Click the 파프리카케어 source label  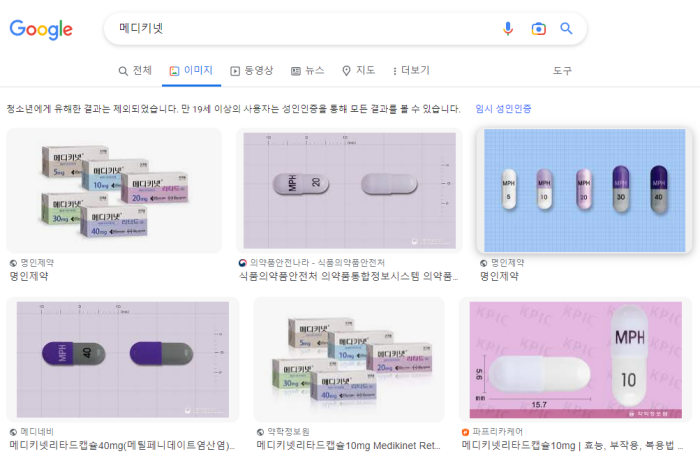pos(497,432)
